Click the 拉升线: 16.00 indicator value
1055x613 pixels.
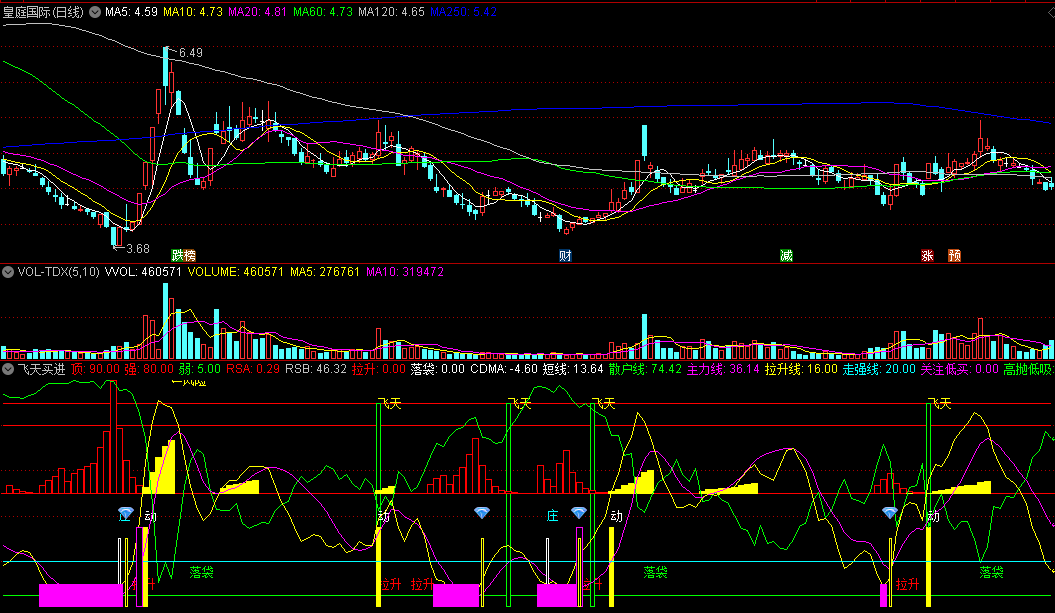tap(801, 369)
